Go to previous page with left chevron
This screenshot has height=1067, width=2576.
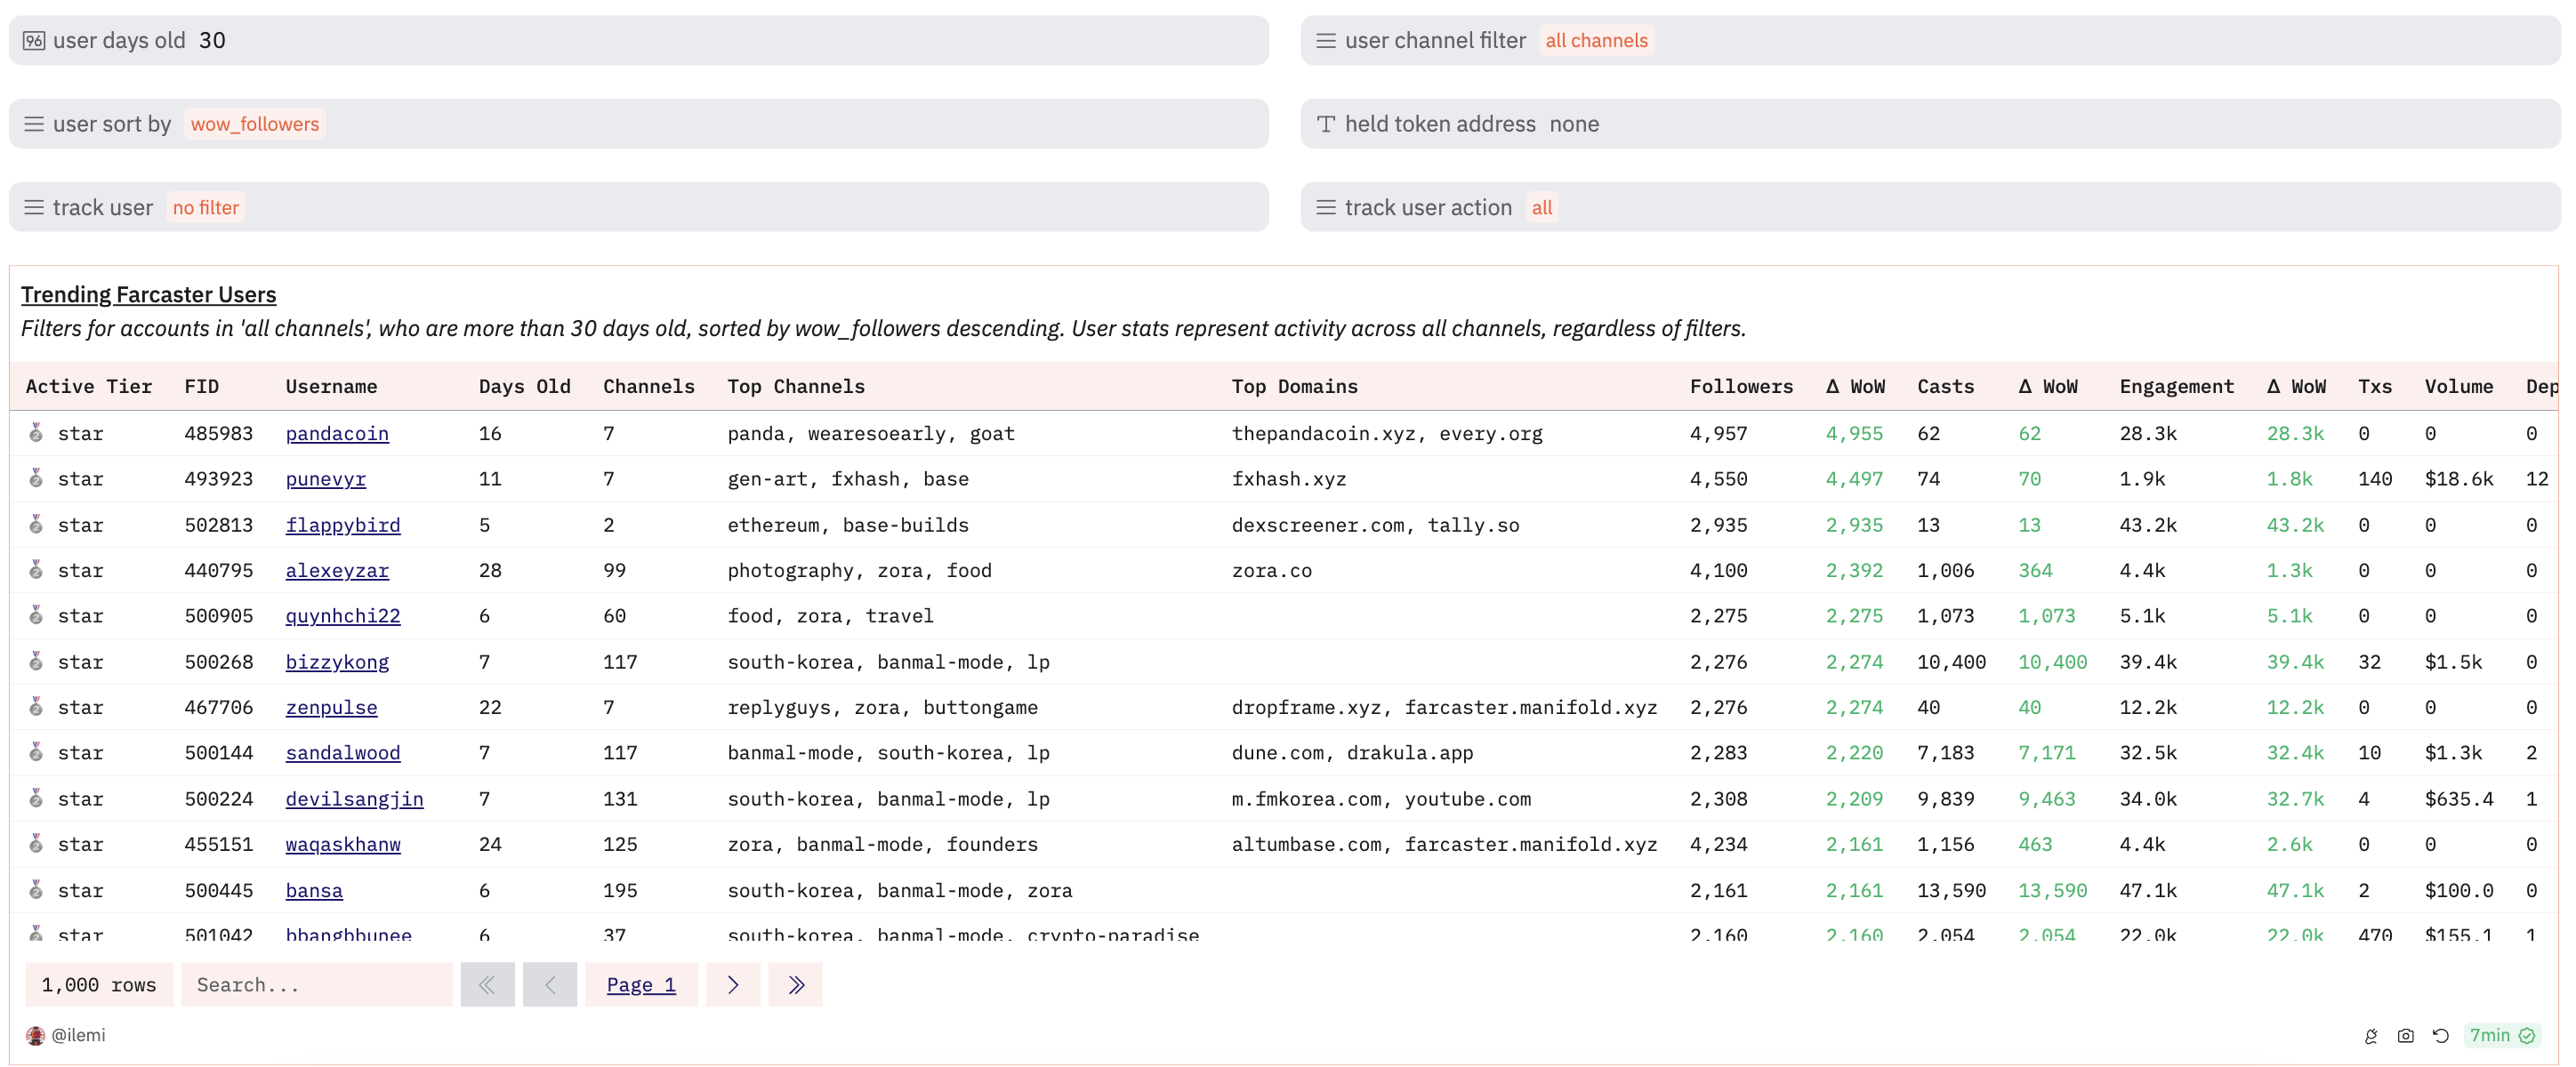(x=550, y=985)
